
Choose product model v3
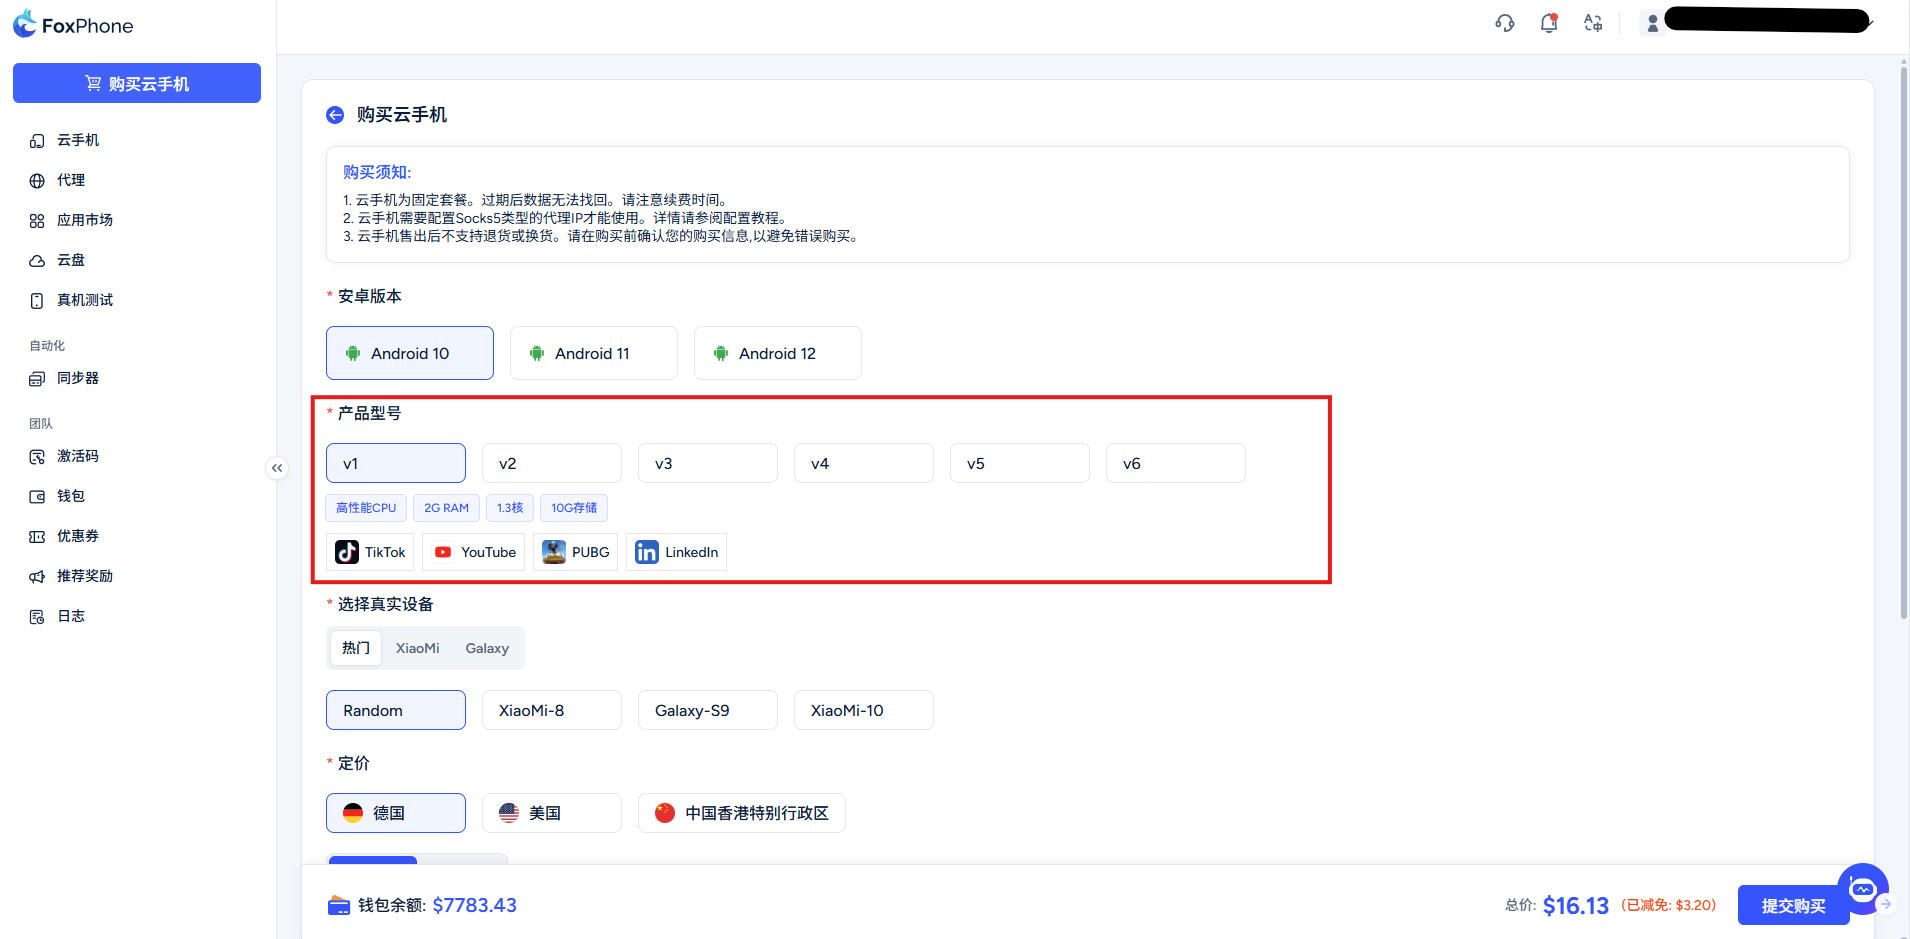[x=707, y=463]
